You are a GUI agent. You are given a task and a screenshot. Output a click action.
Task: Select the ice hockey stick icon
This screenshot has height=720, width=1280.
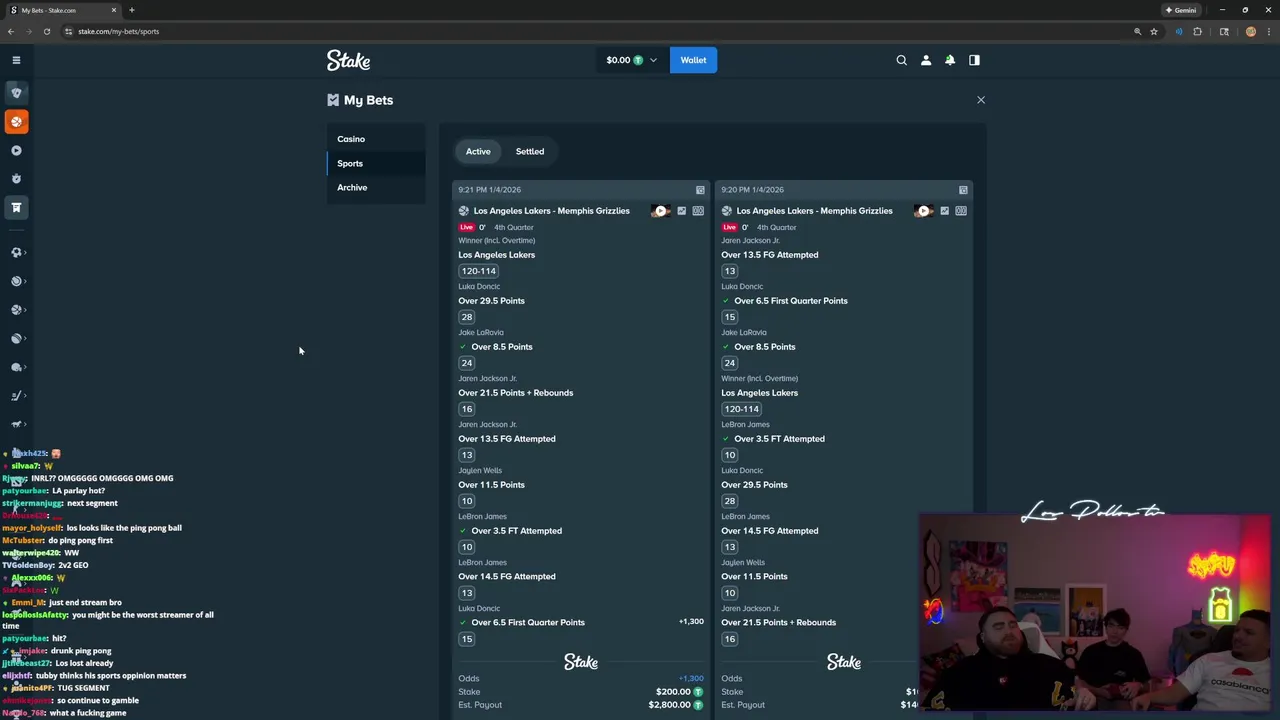[16, 396]
